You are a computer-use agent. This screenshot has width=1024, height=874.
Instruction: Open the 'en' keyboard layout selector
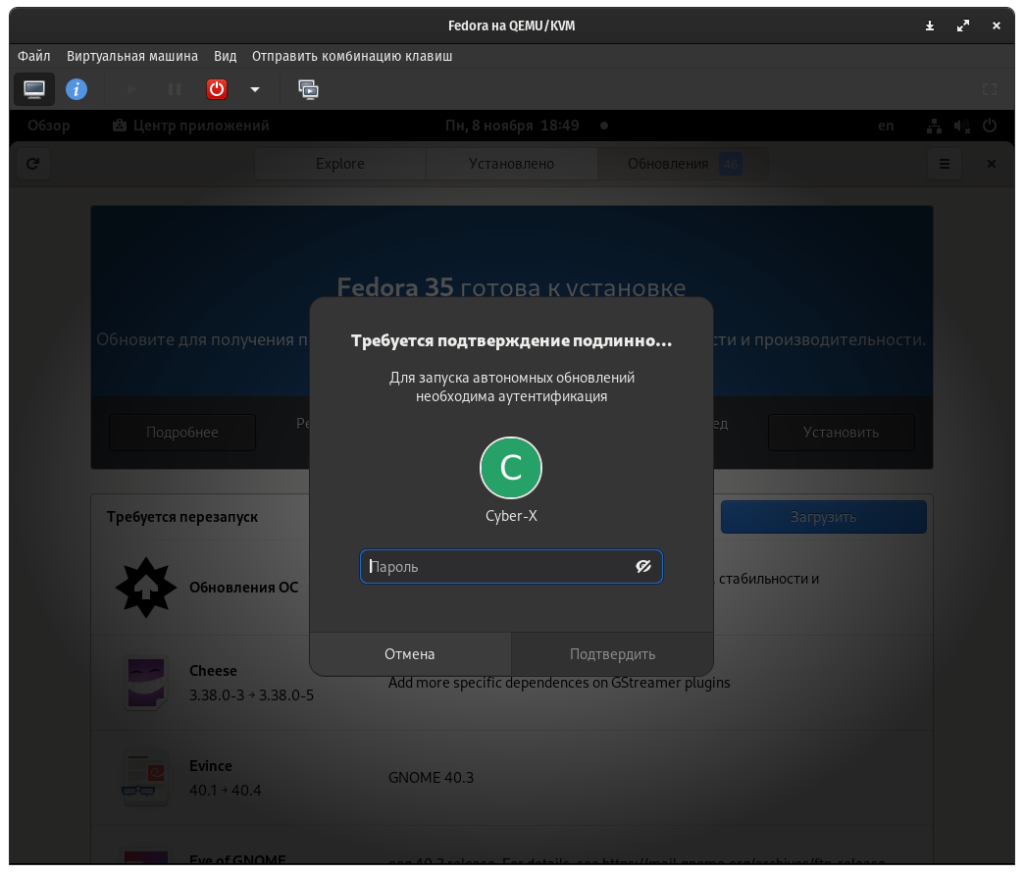click(x=886, y=126)
